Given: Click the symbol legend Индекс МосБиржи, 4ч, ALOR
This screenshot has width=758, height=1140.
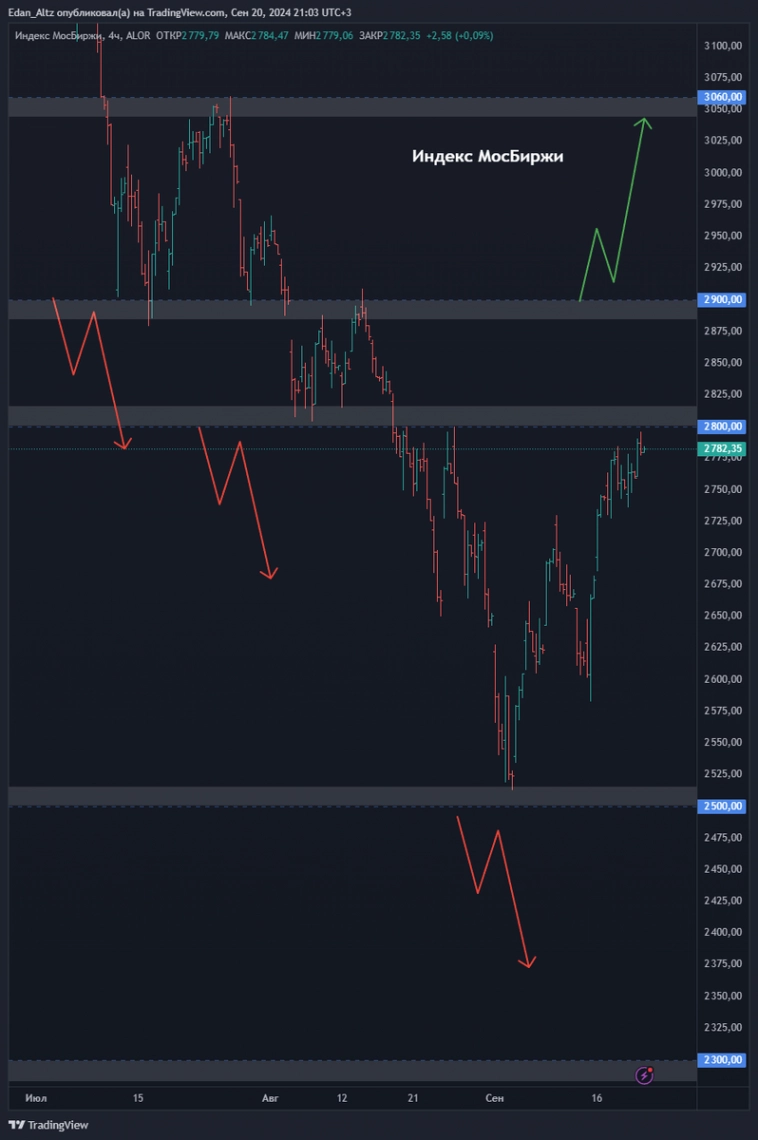Looking at the screenshot, I should point(82,35).
